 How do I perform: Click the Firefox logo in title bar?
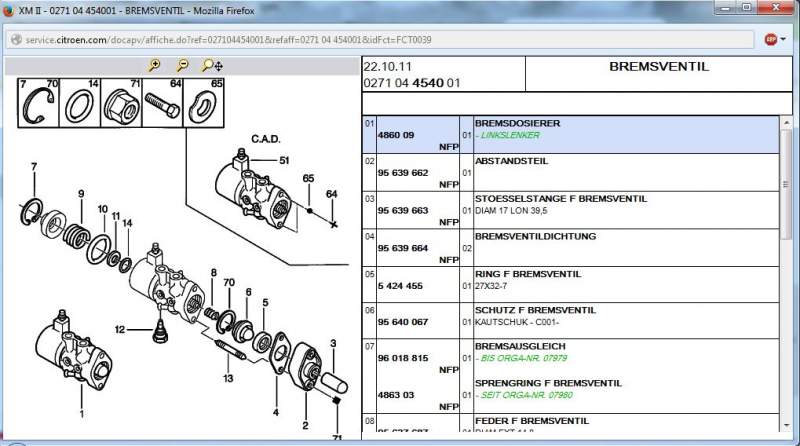(8, 10)
